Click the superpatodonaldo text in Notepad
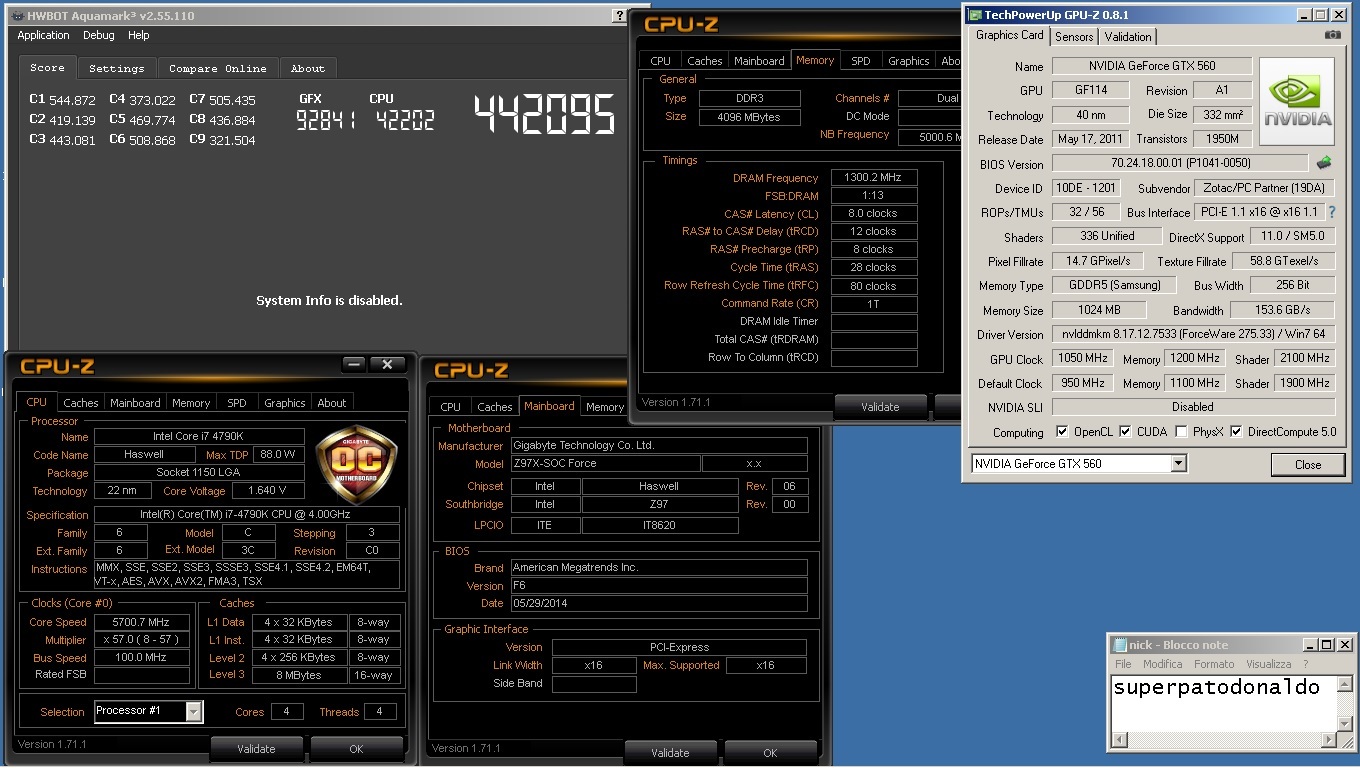This screenshot has height=768, width=1360. (x=1216, y=687)
